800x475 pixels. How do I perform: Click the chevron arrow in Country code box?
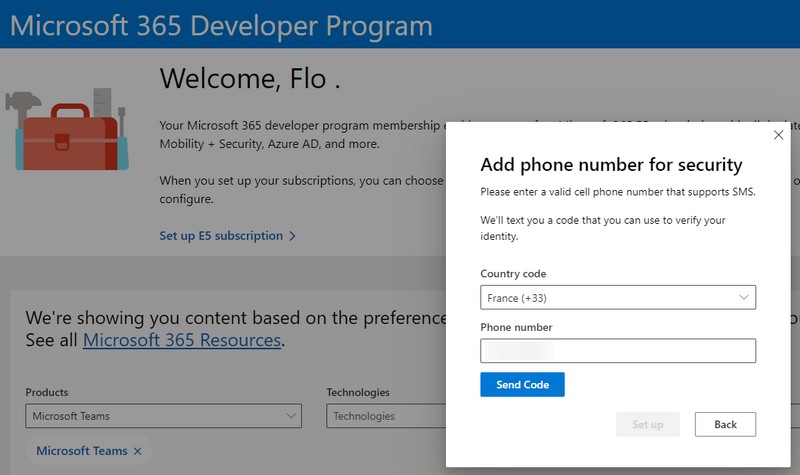pos(744,298)
